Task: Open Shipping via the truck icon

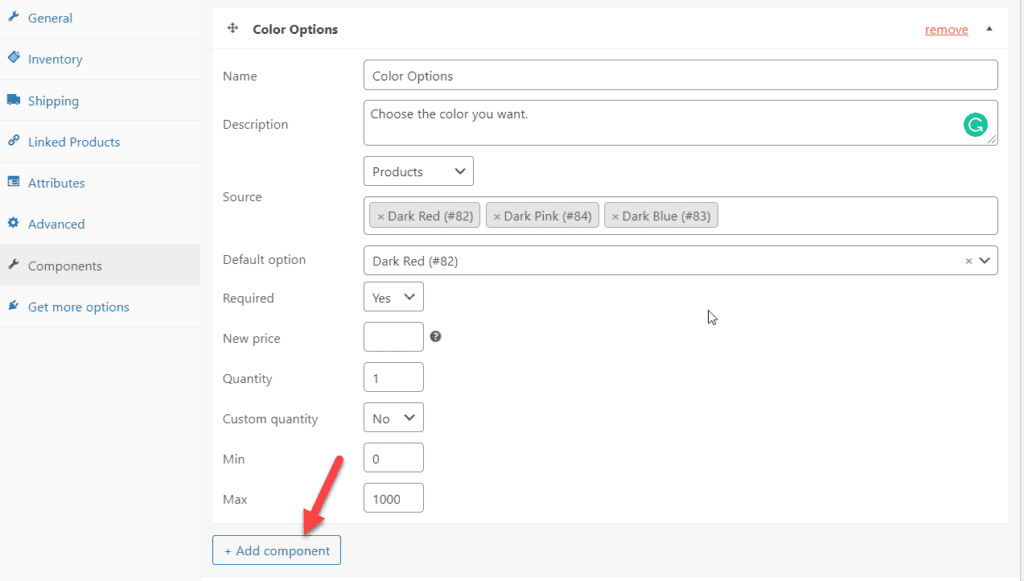Action: tap(13, 100)
